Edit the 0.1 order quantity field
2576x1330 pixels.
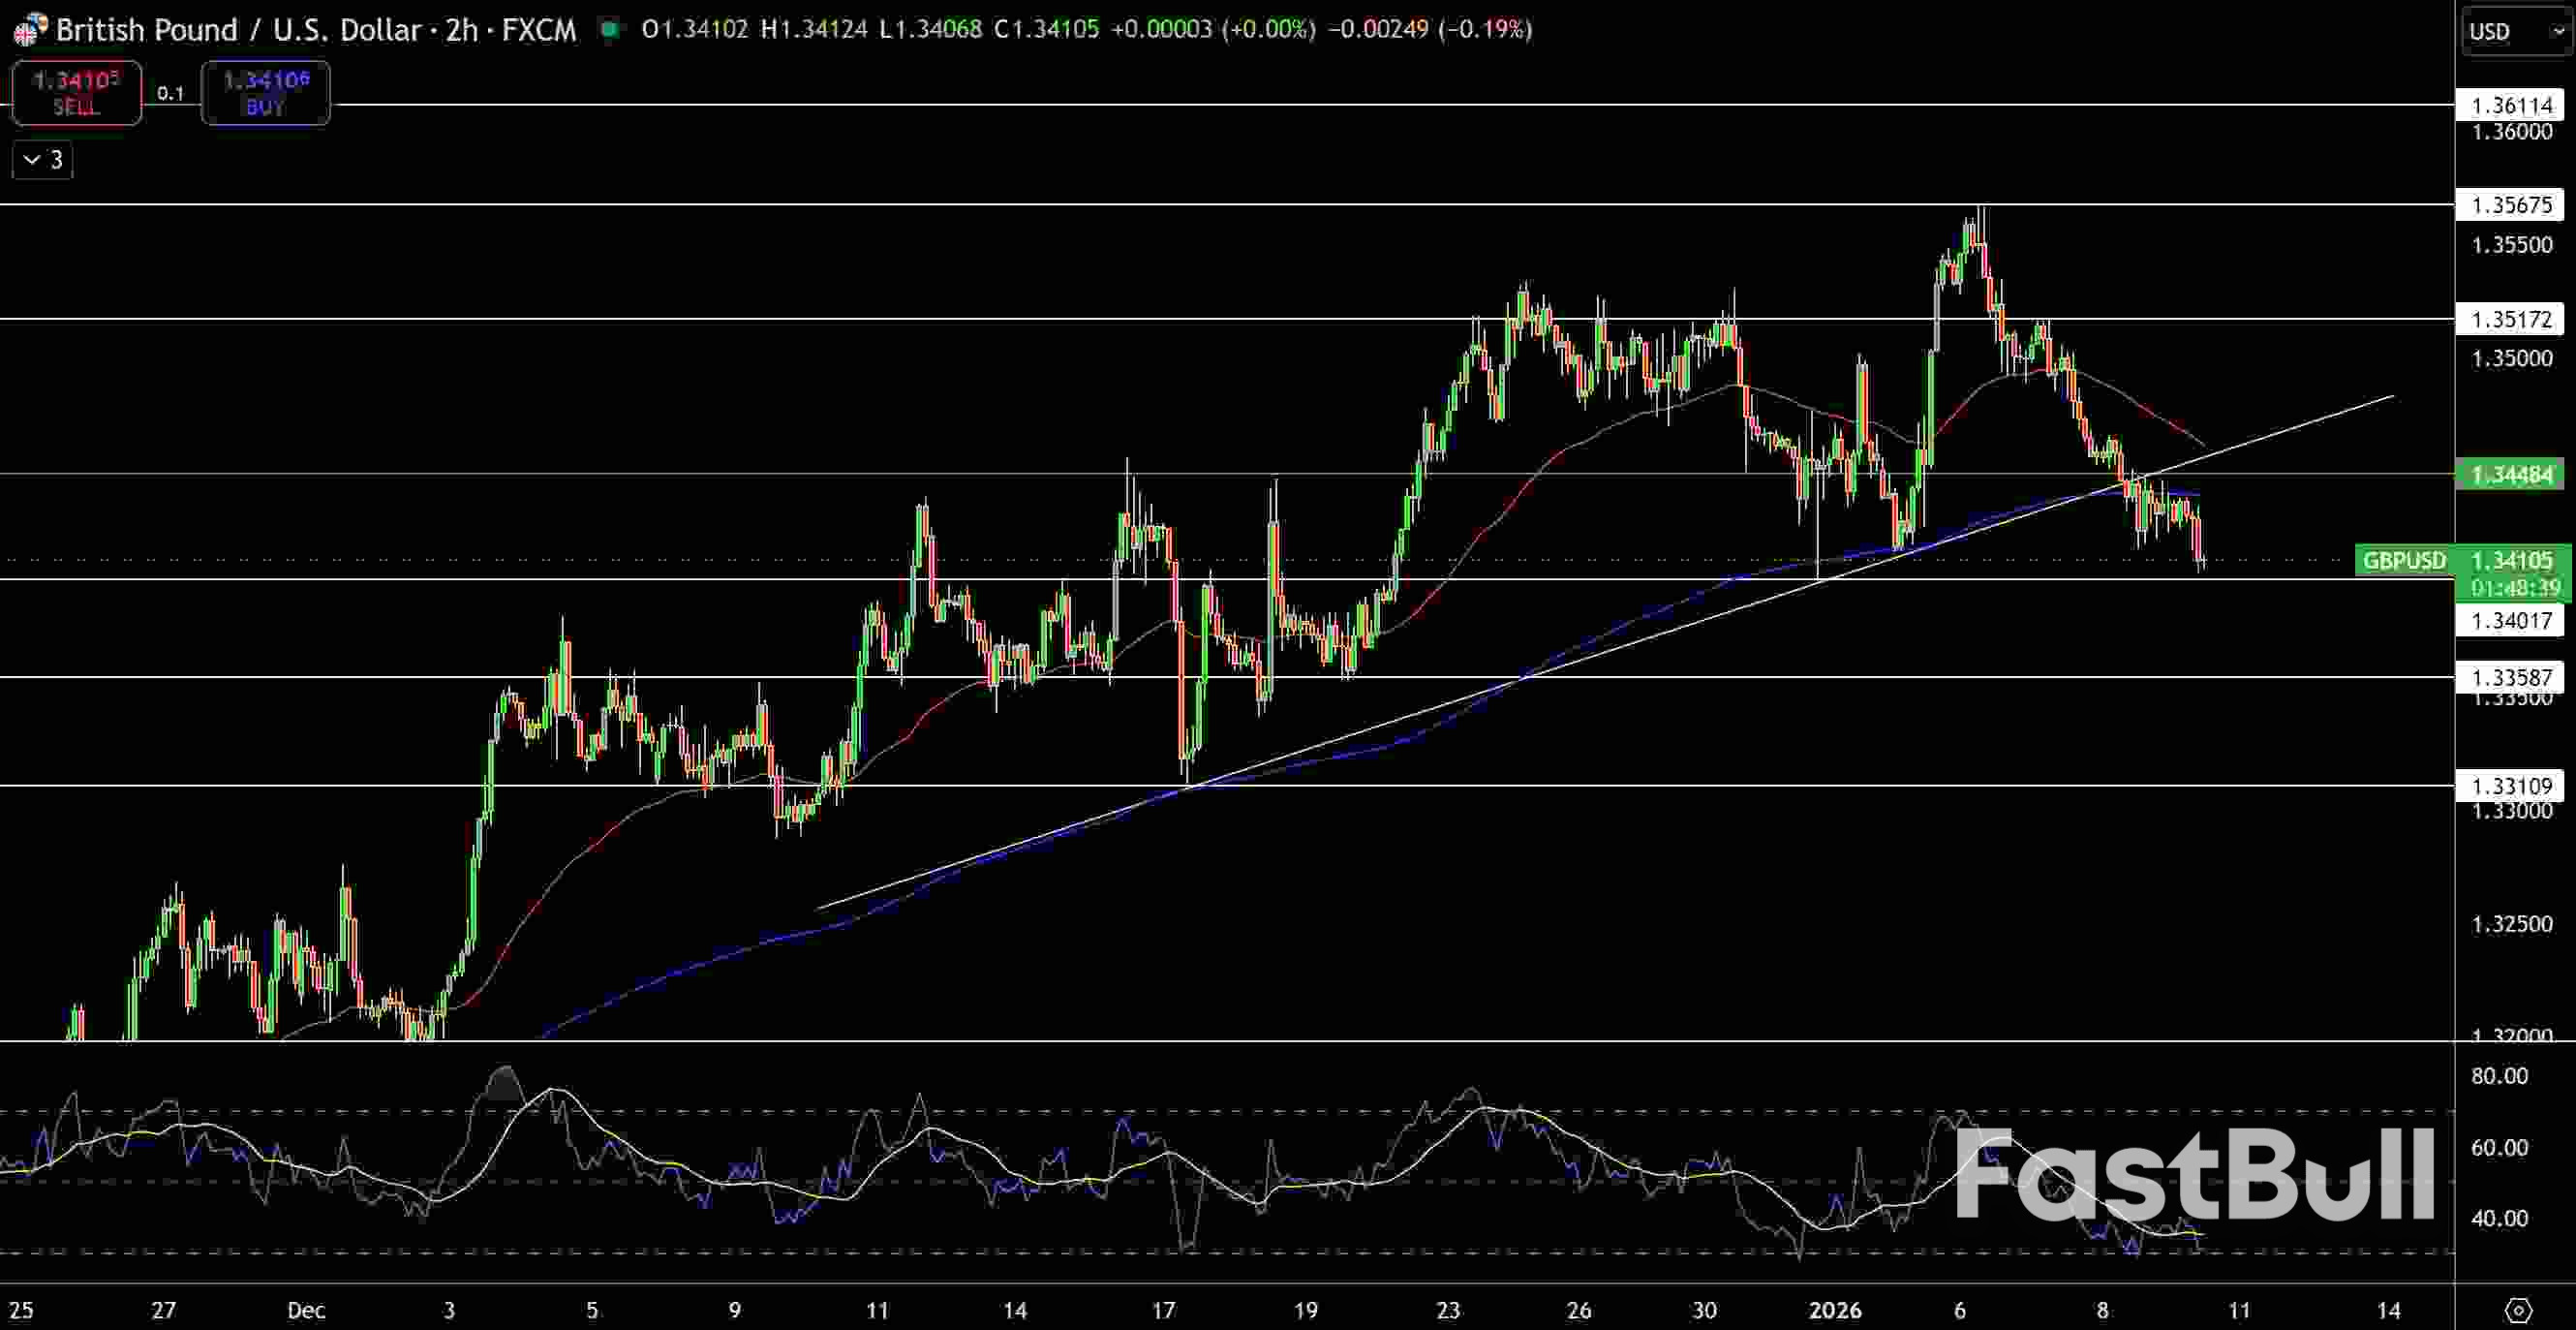[x=170, y=93]
